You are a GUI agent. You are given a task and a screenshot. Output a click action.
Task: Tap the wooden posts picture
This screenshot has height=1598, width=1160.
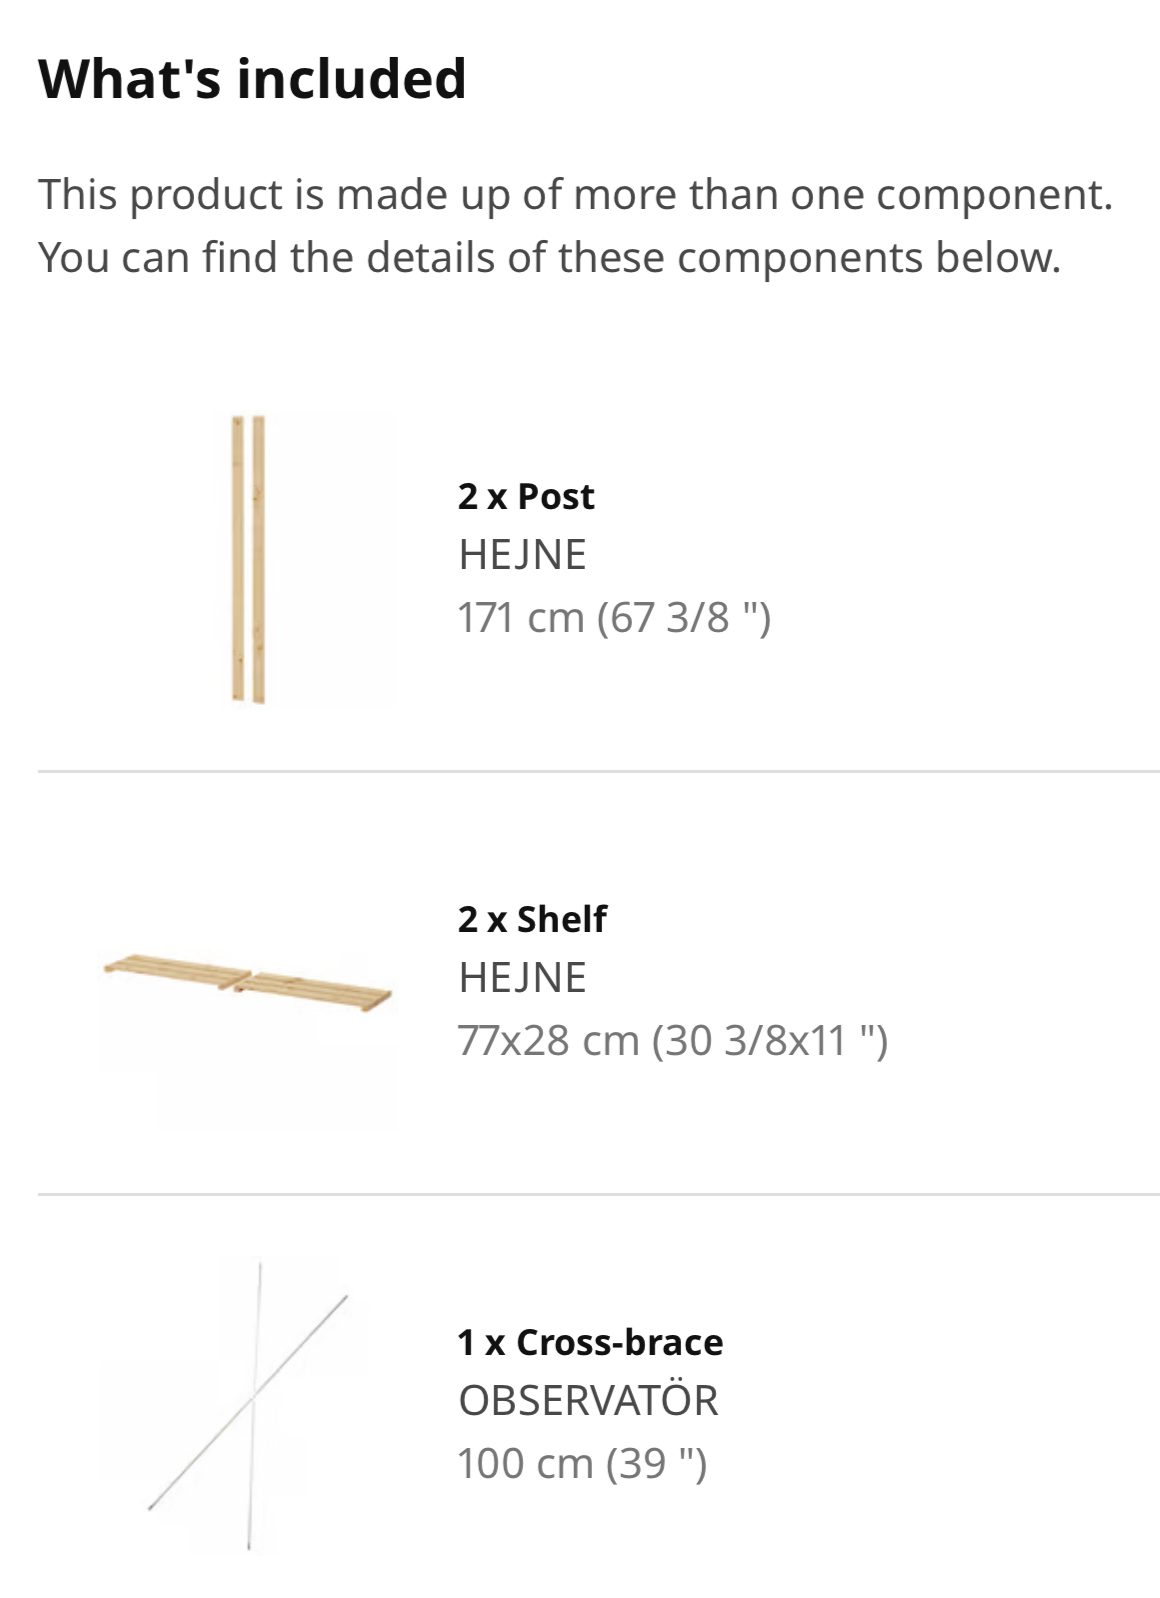[248, 560]
